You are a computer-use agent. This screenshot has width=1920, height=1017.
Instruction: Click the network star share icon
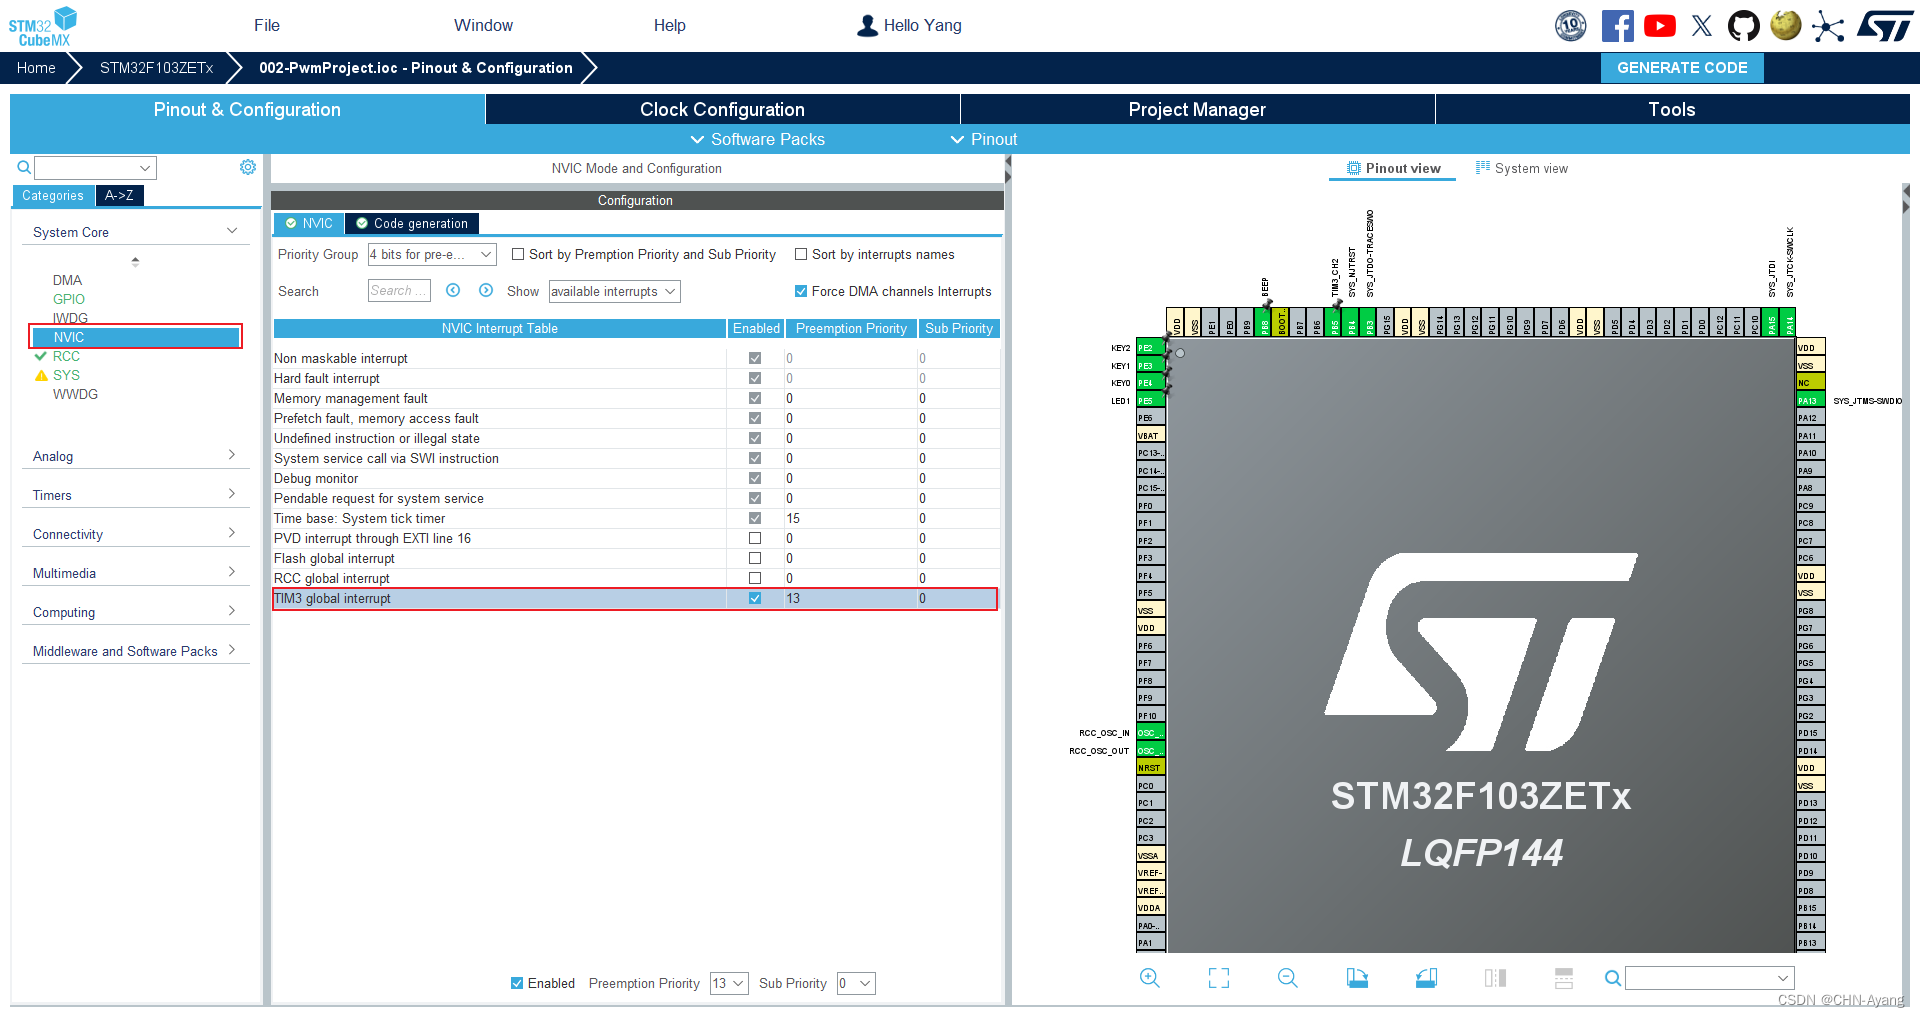(1828, 26)
